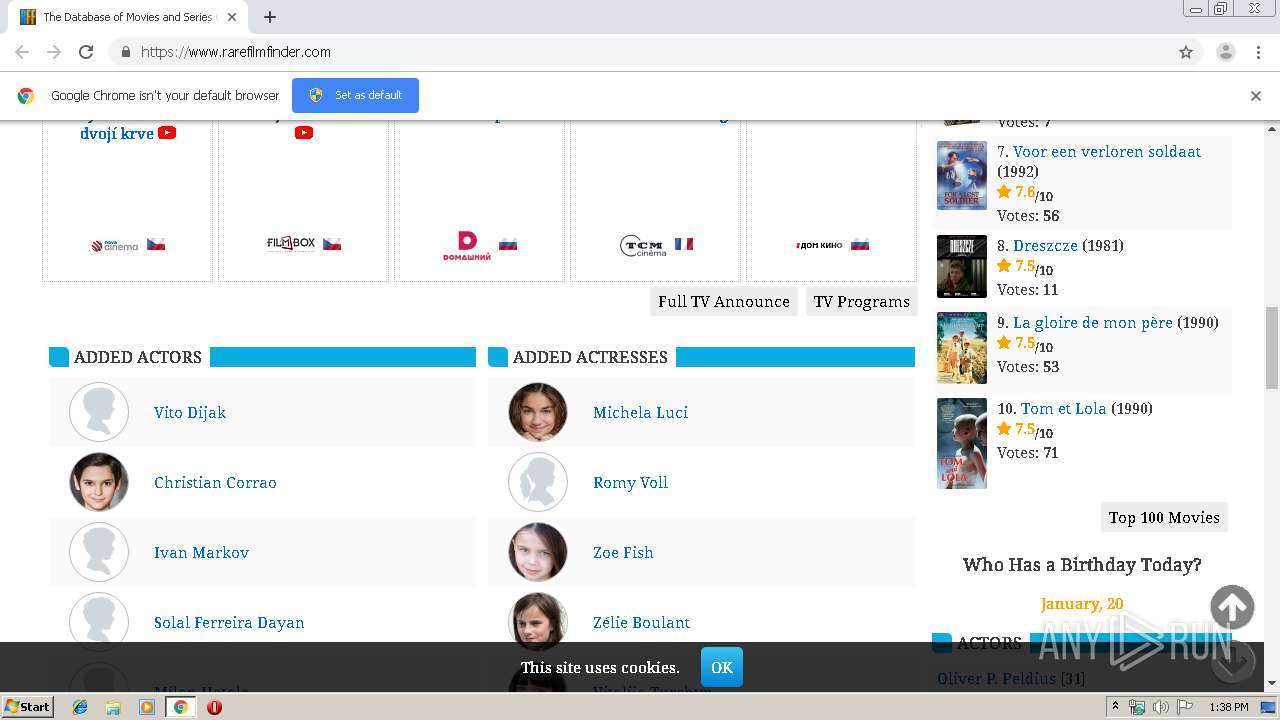Viewport: 1280px width, 720px height.
Task: Accept cookies with the OK button
Action: pyautogui.click(x=722, y=667)
